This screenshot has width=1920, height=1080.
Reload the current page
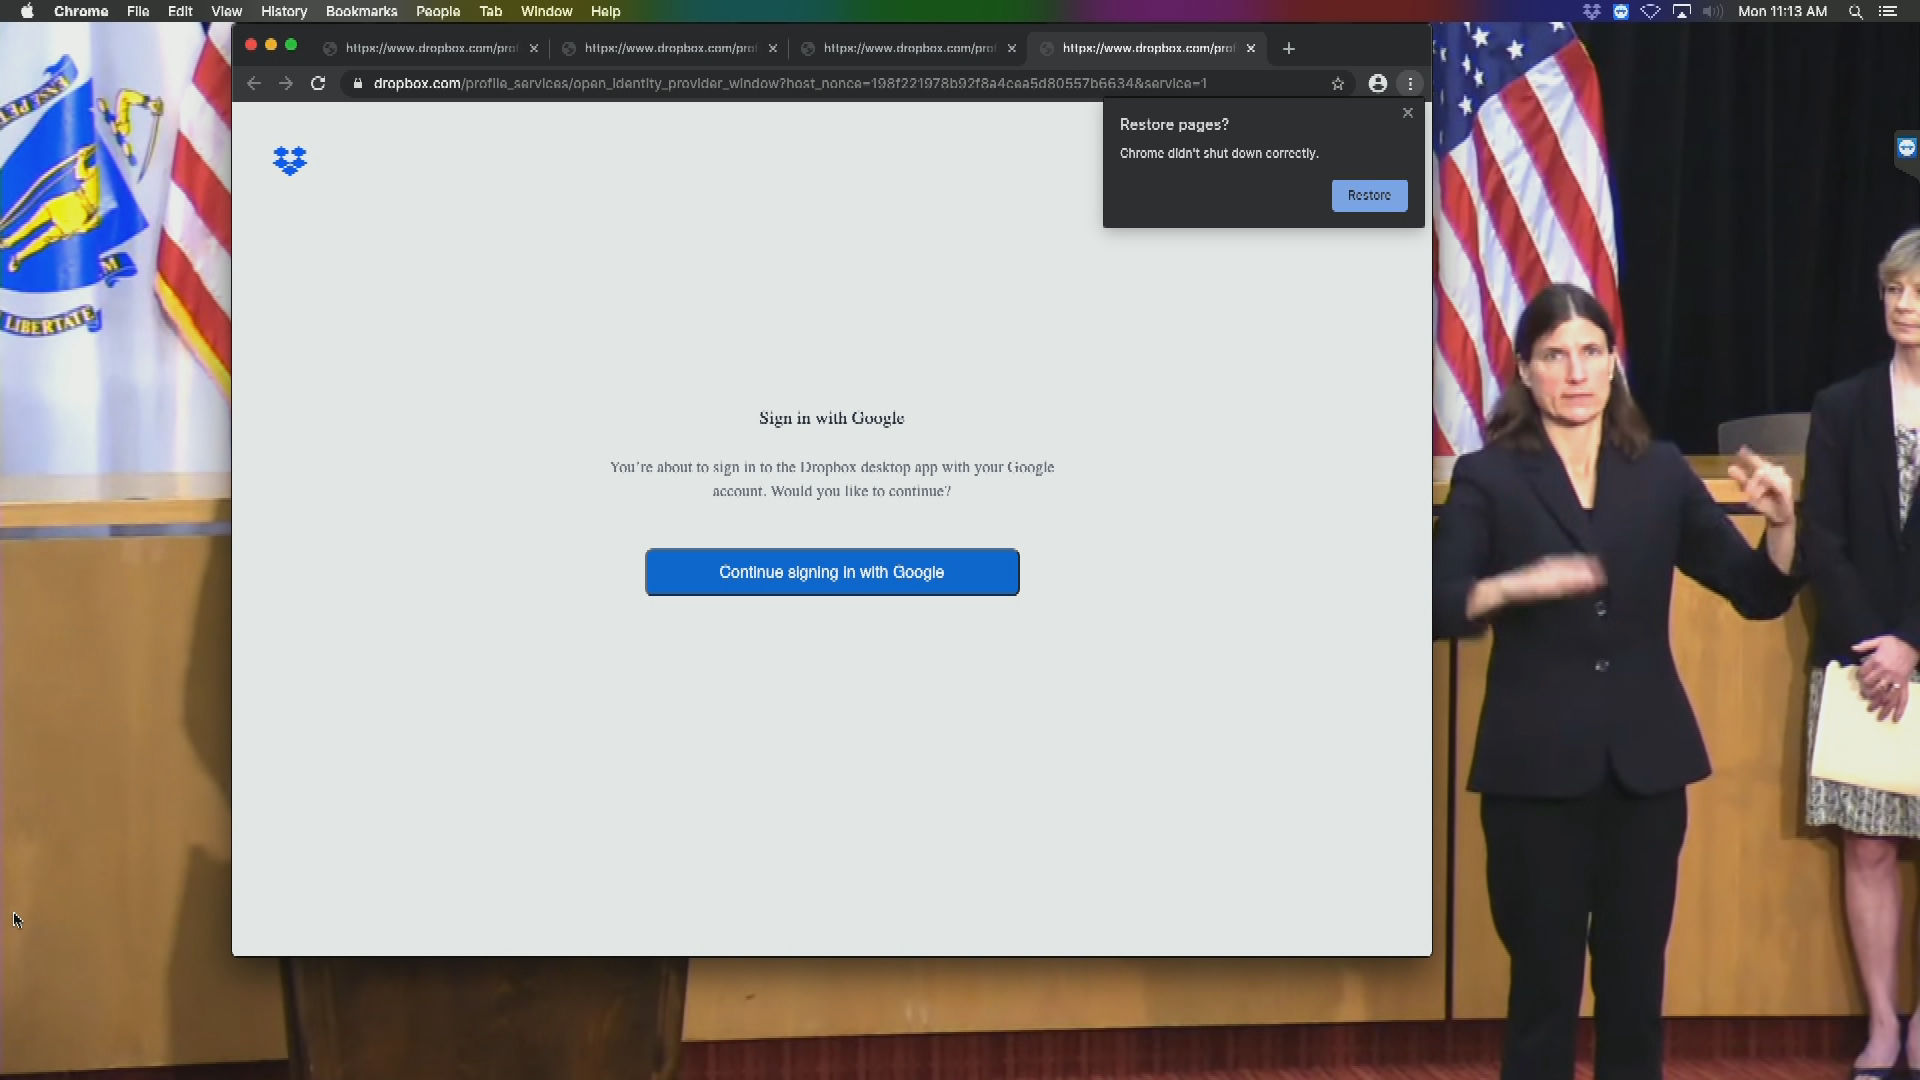coord(318,83)
